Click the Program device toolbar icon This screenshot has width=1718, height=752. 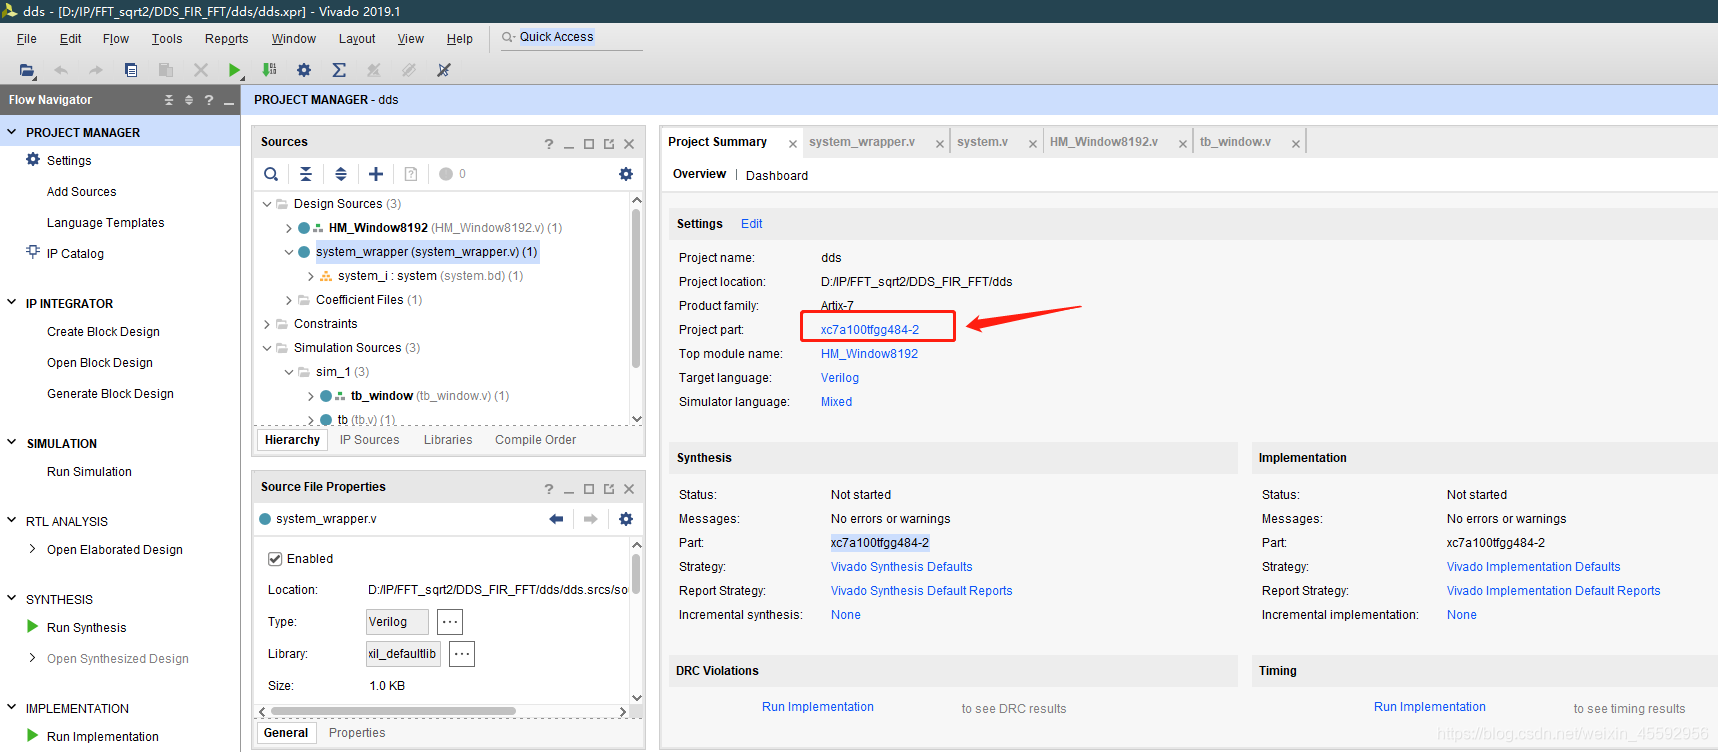click(269, 70)
